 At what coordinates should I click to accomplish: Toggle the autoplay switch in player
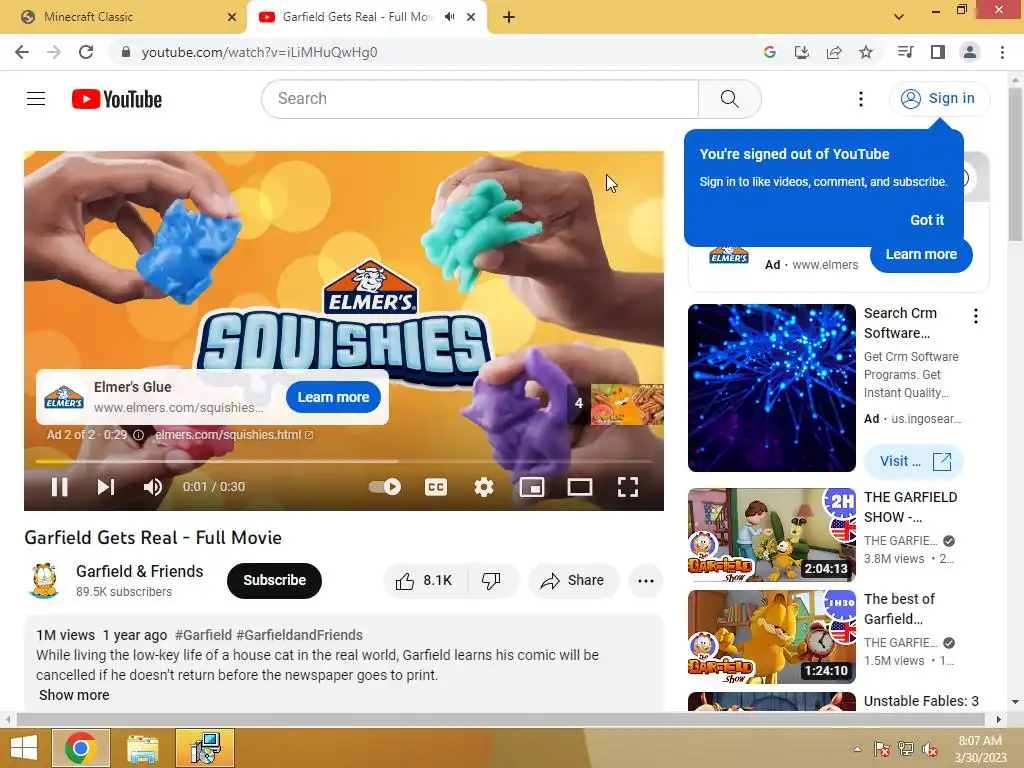tap(385, 487)
